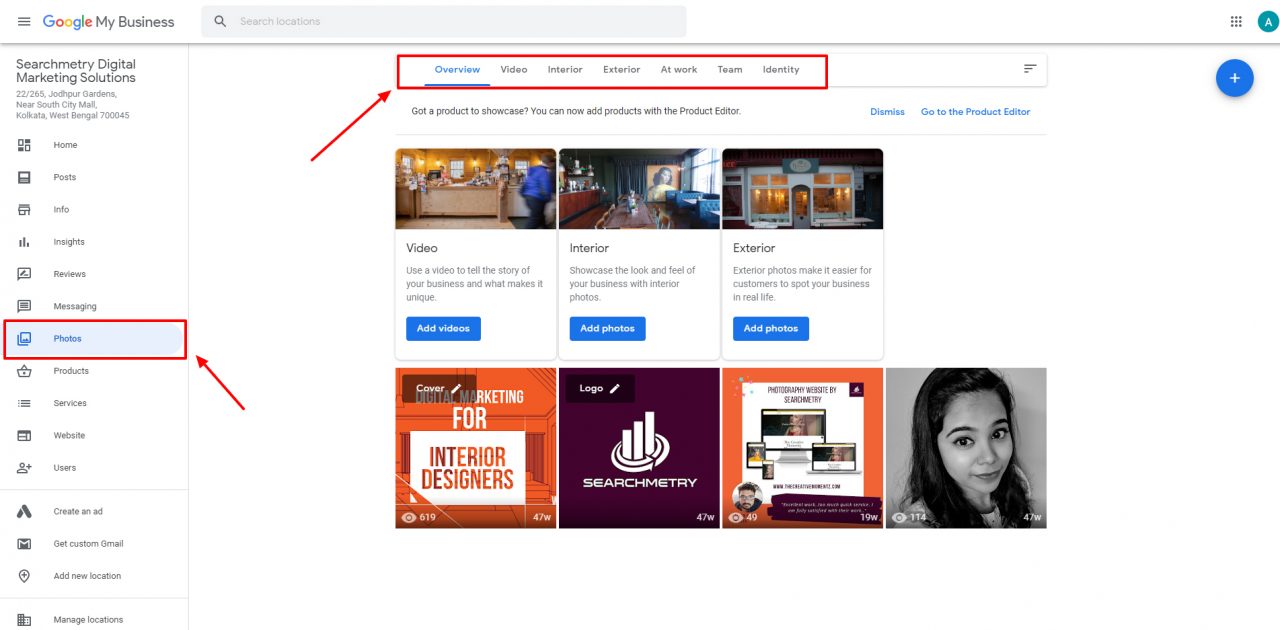
Task: Click Add photos under Interior
Action: [x=607, y=328]
